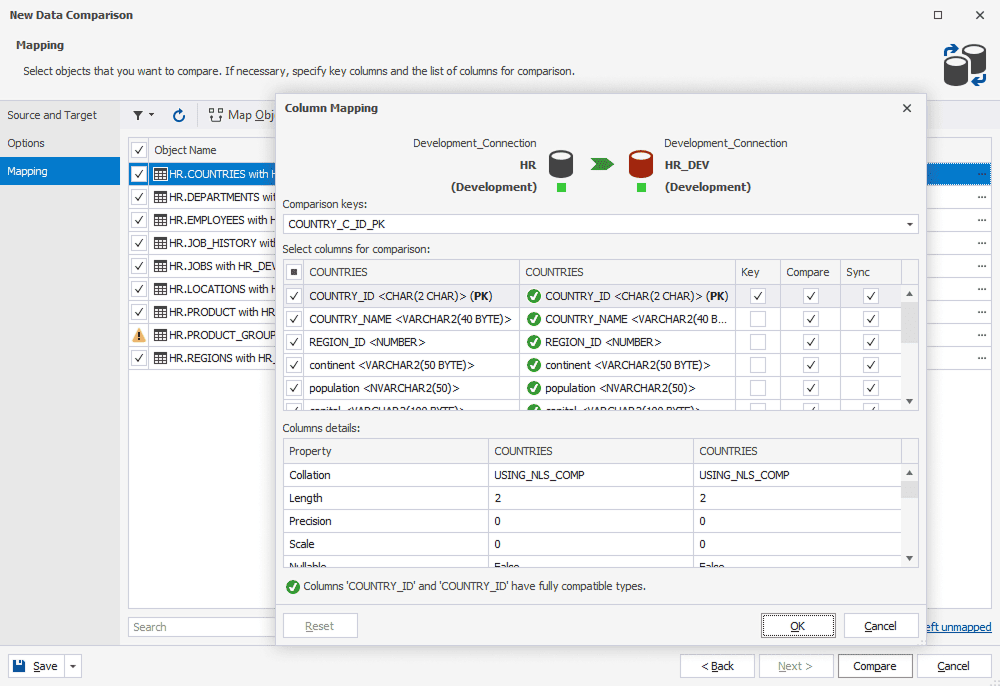The image size is (1000, 686).
Task: Click the save disk icon
Action: click(x=19, y=666)
